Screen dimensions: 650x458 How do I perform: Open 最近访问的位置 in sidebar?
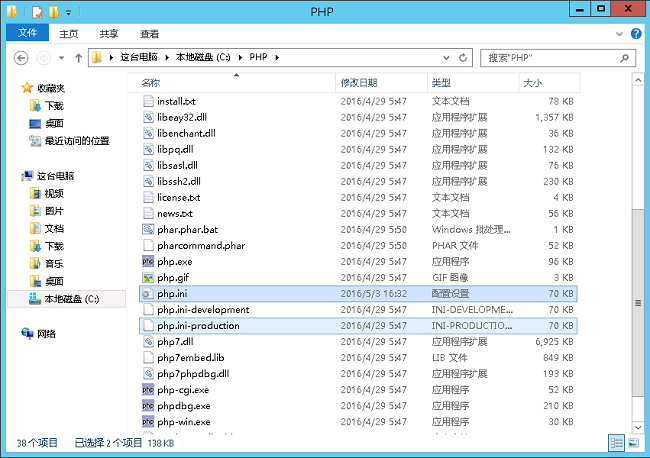[x=77, y=141]
